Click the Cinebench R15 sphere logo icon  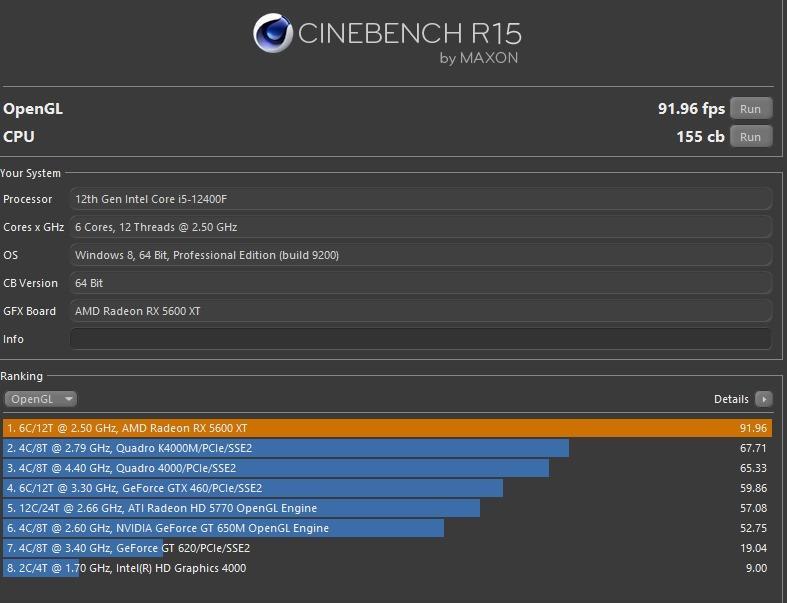tap(273, 33)
